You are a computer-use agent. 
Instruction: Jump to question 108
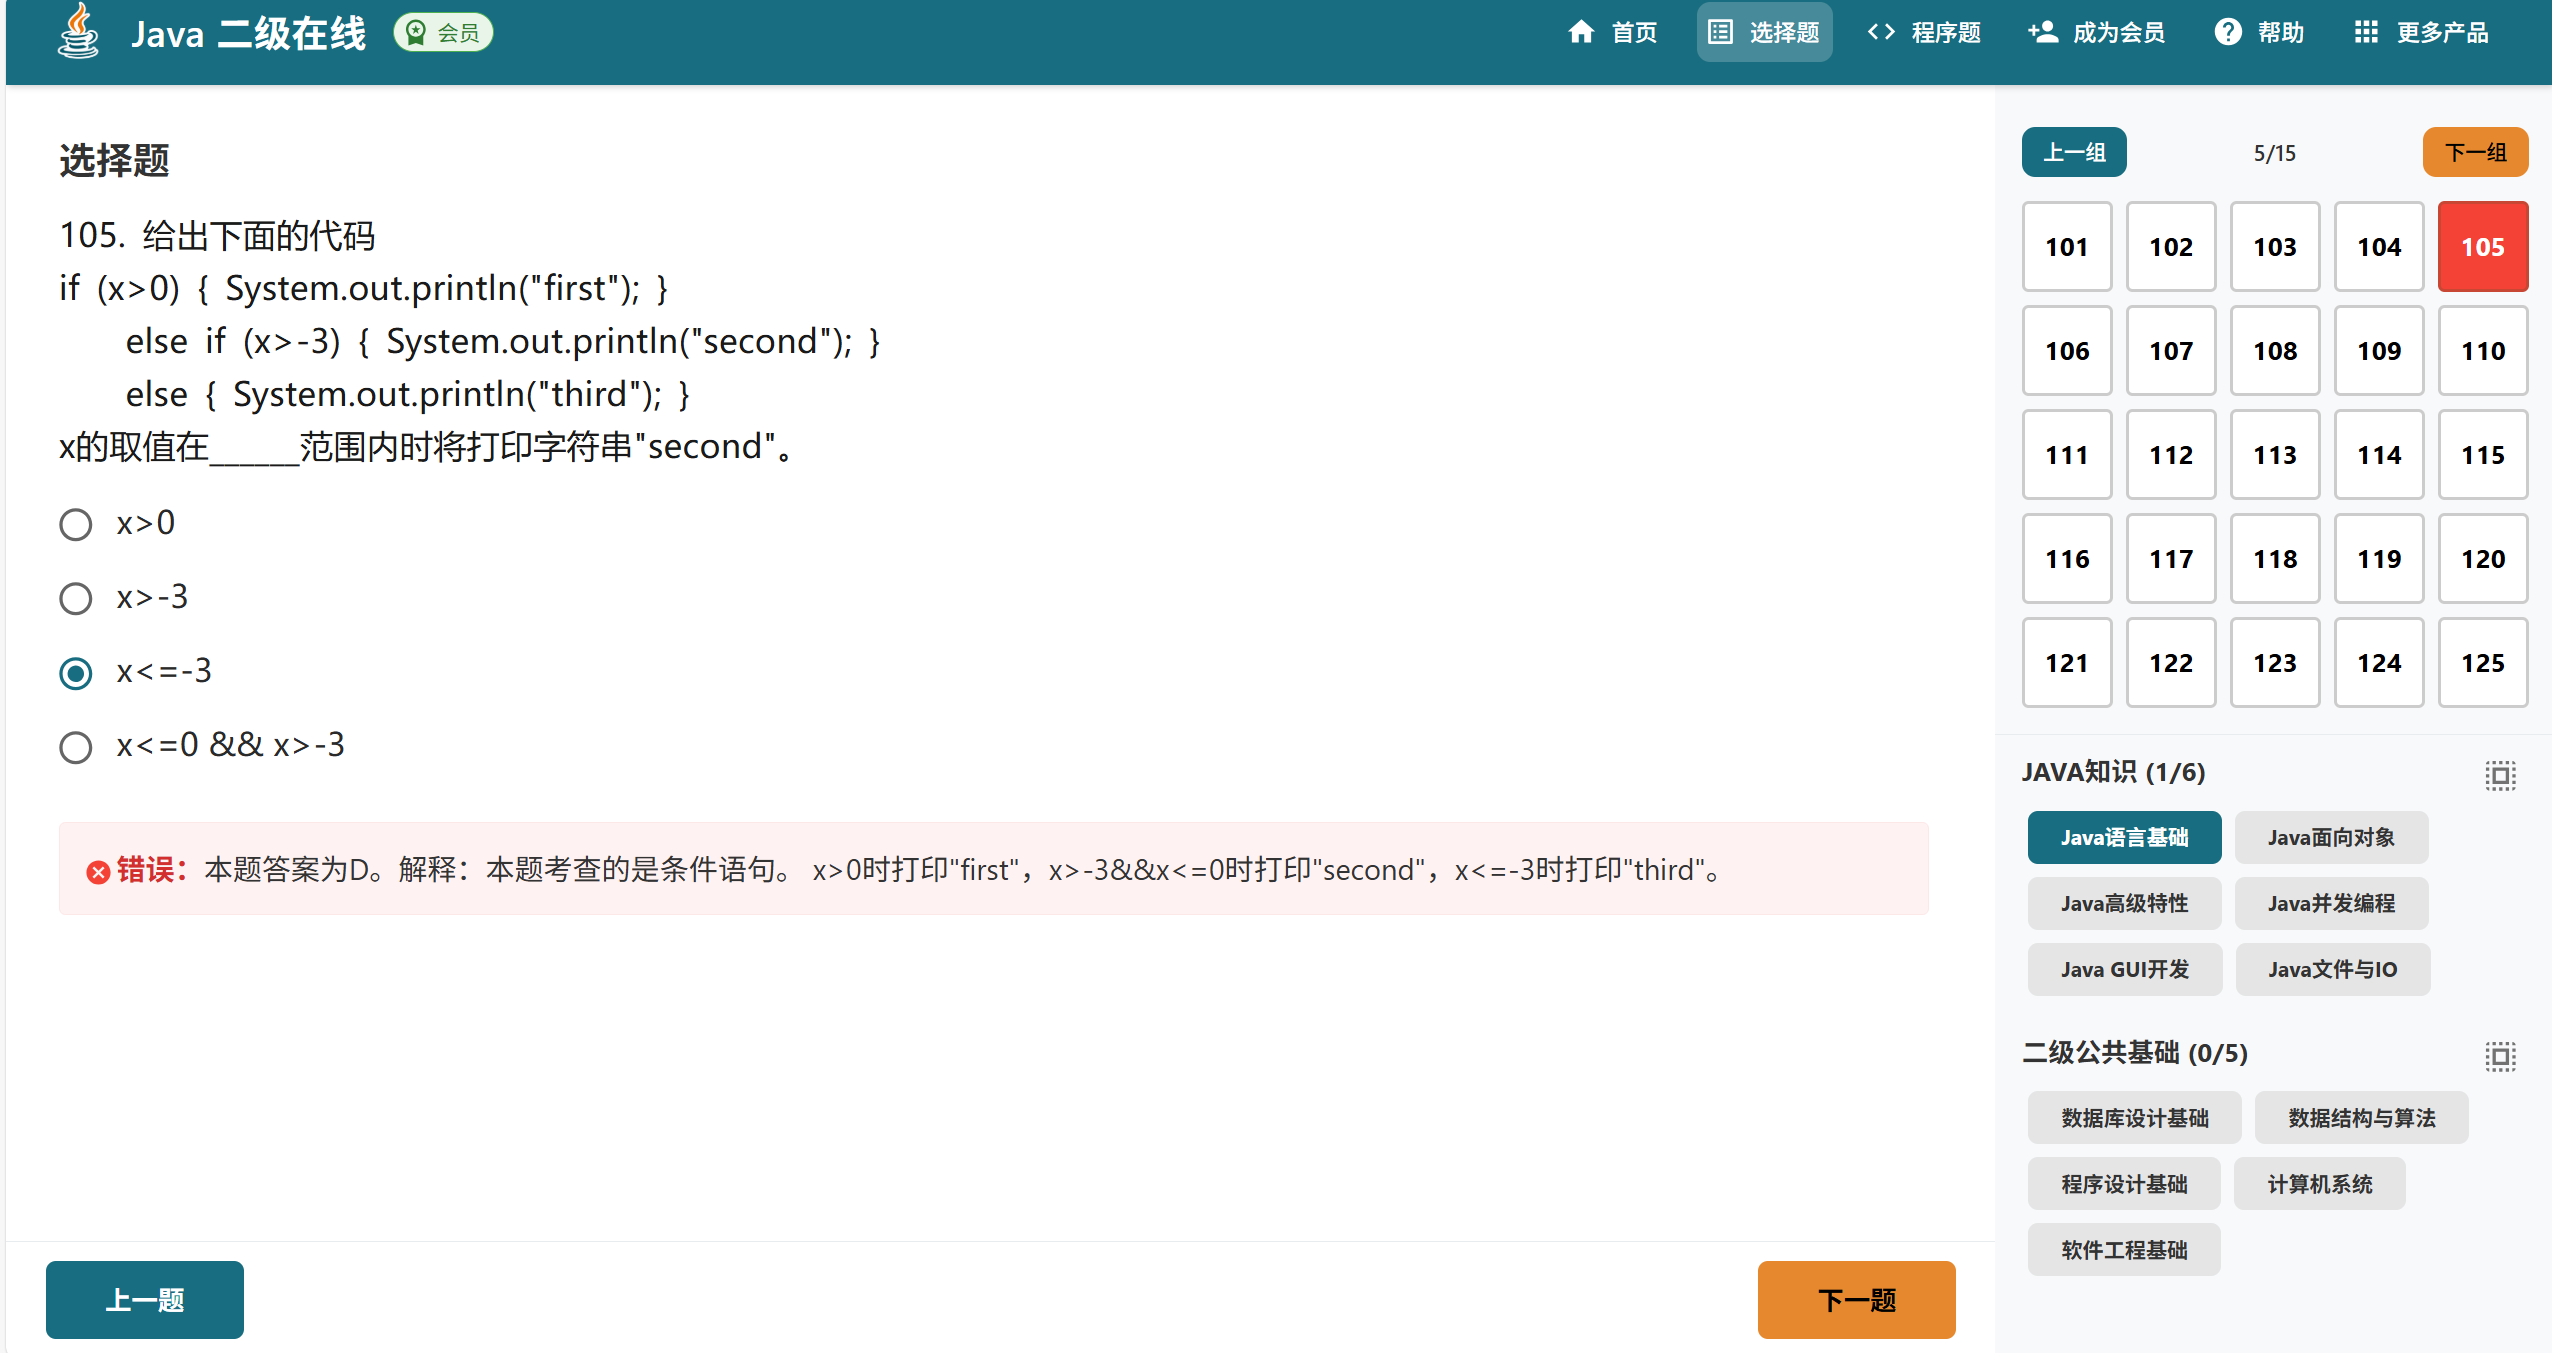(2275, 351)
